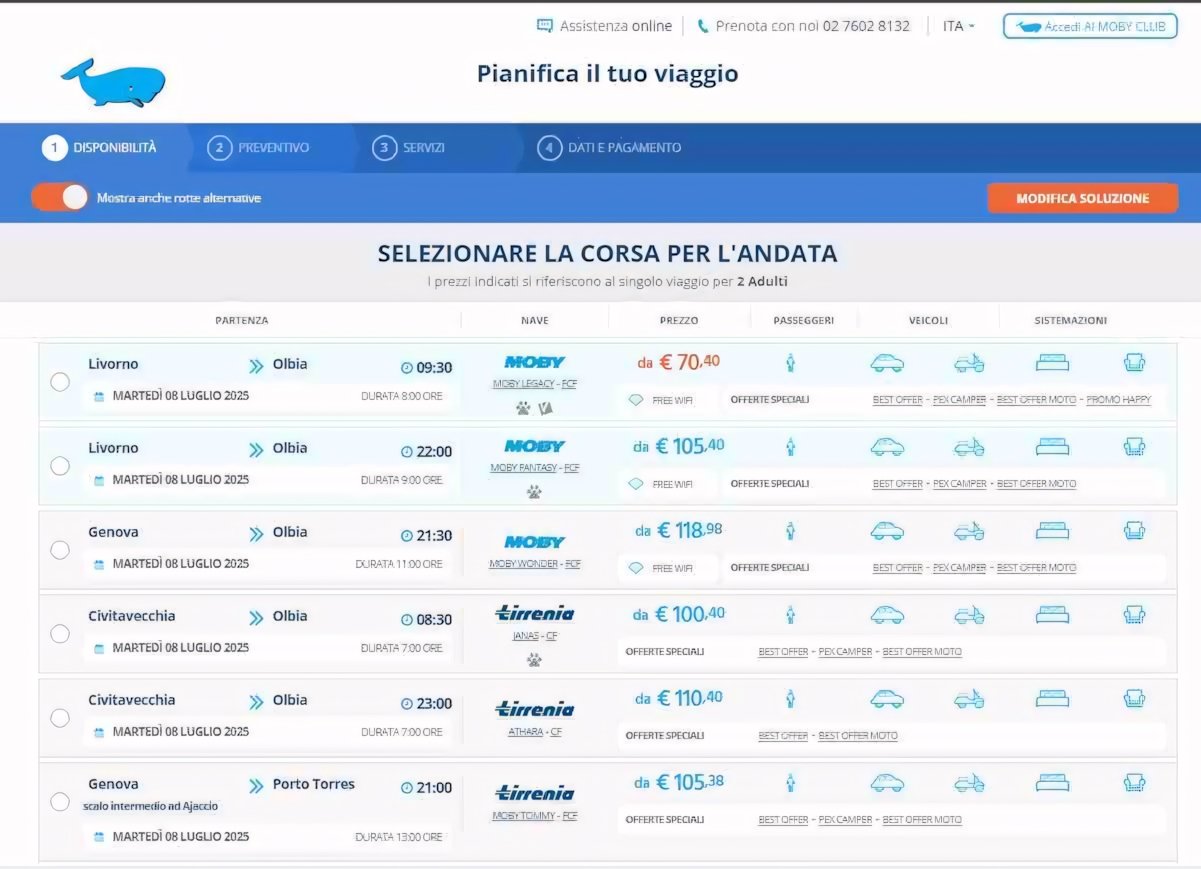Click pet paw icon under Moby Fantasy
1201x869 pixels.
[534, 492]
